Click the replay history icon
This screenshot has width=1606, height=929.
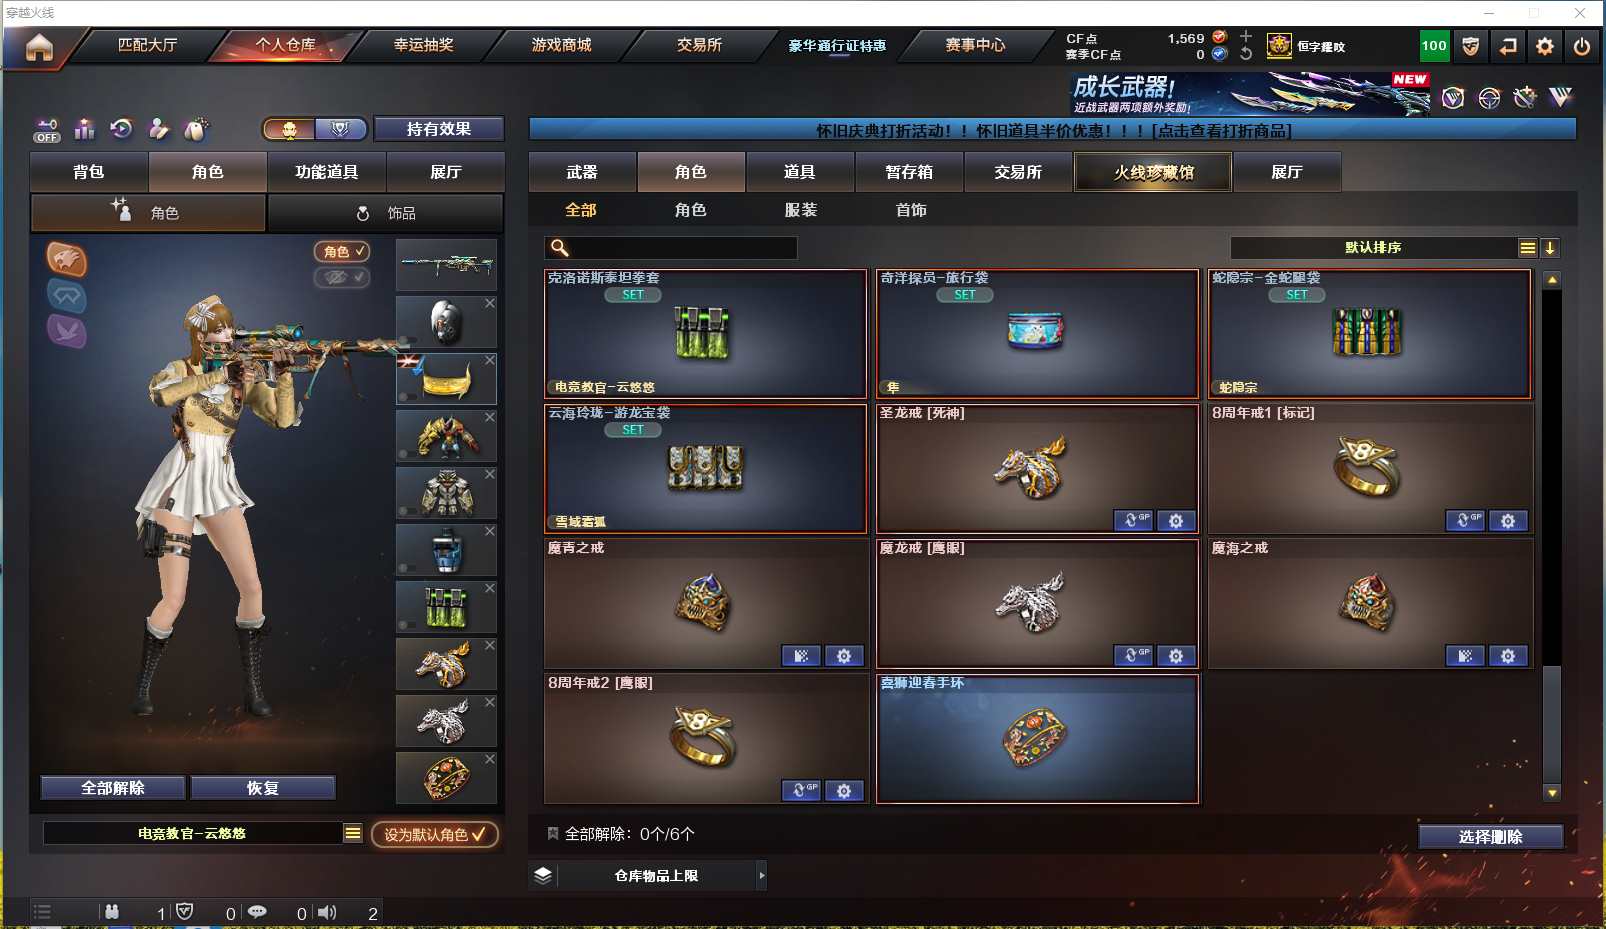click(x=121, y=129)
